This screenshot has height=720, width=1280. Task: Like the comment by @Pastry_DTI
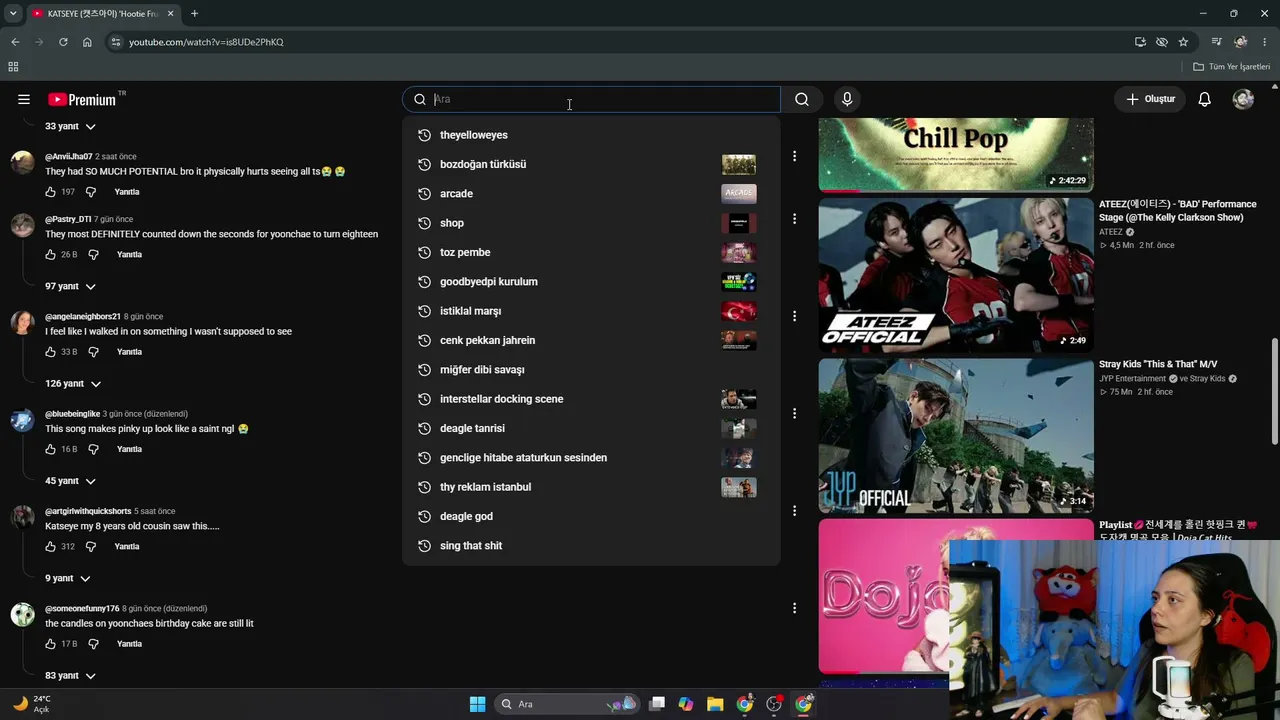click(x=51, y=255)
